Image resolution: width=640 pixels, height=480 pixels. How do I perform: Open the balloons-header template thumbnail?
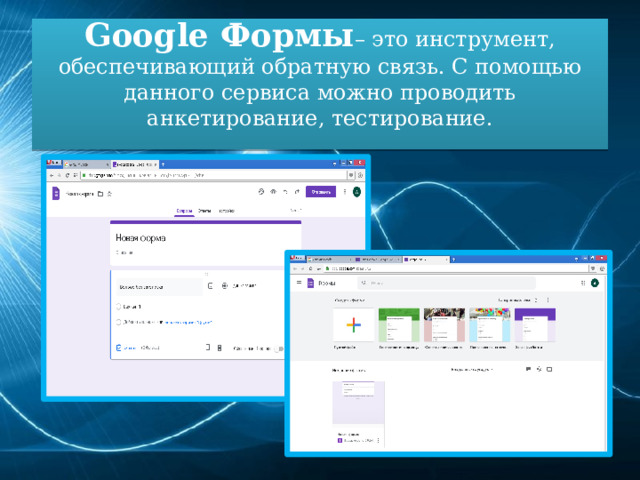pyautogui.click(x=490, y=325)
